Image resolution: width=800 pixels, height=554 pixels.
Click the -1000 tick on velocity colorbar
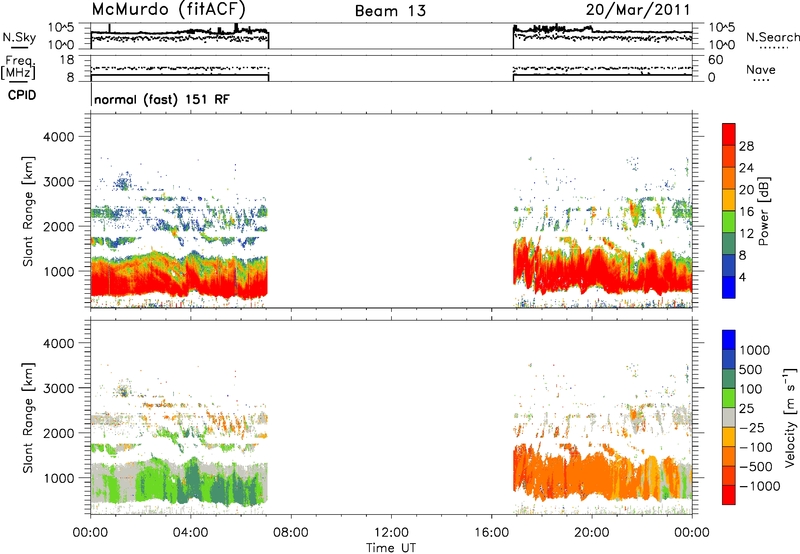coord(760,486)
